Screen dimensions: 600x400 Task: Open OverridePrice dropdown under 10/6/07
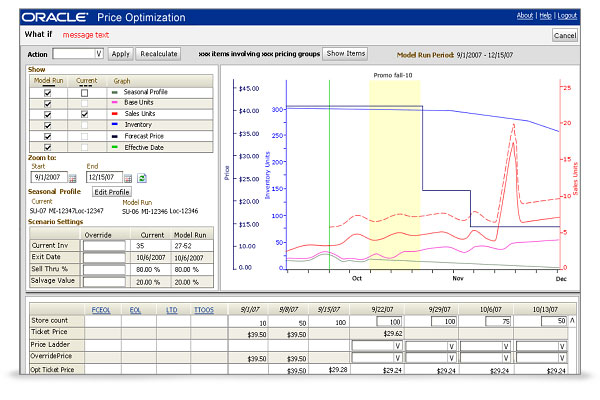pyautogui.click(x=486, y=358)
